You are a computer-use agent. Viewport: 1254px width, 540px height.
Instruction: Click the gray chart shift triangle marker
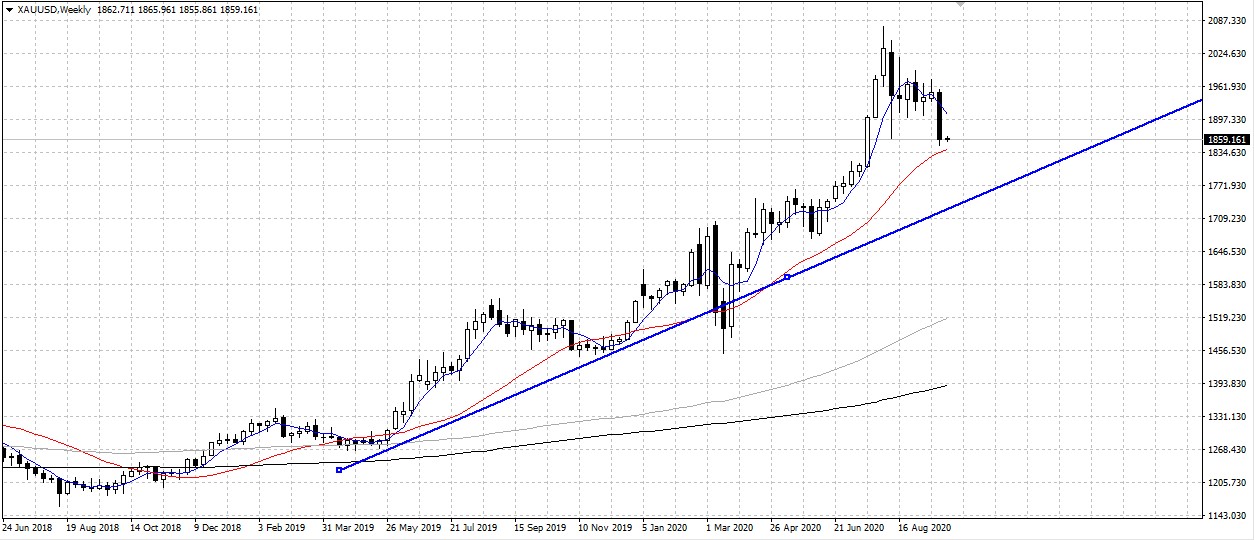[962, 5]
